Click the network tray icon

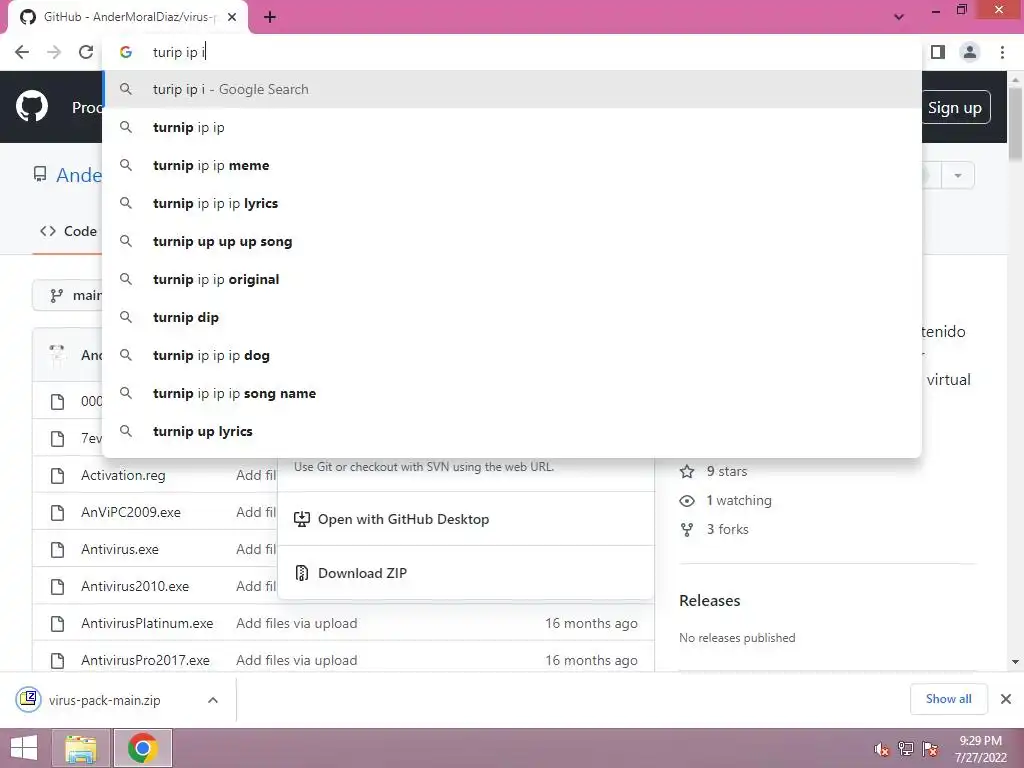(906, 748)
